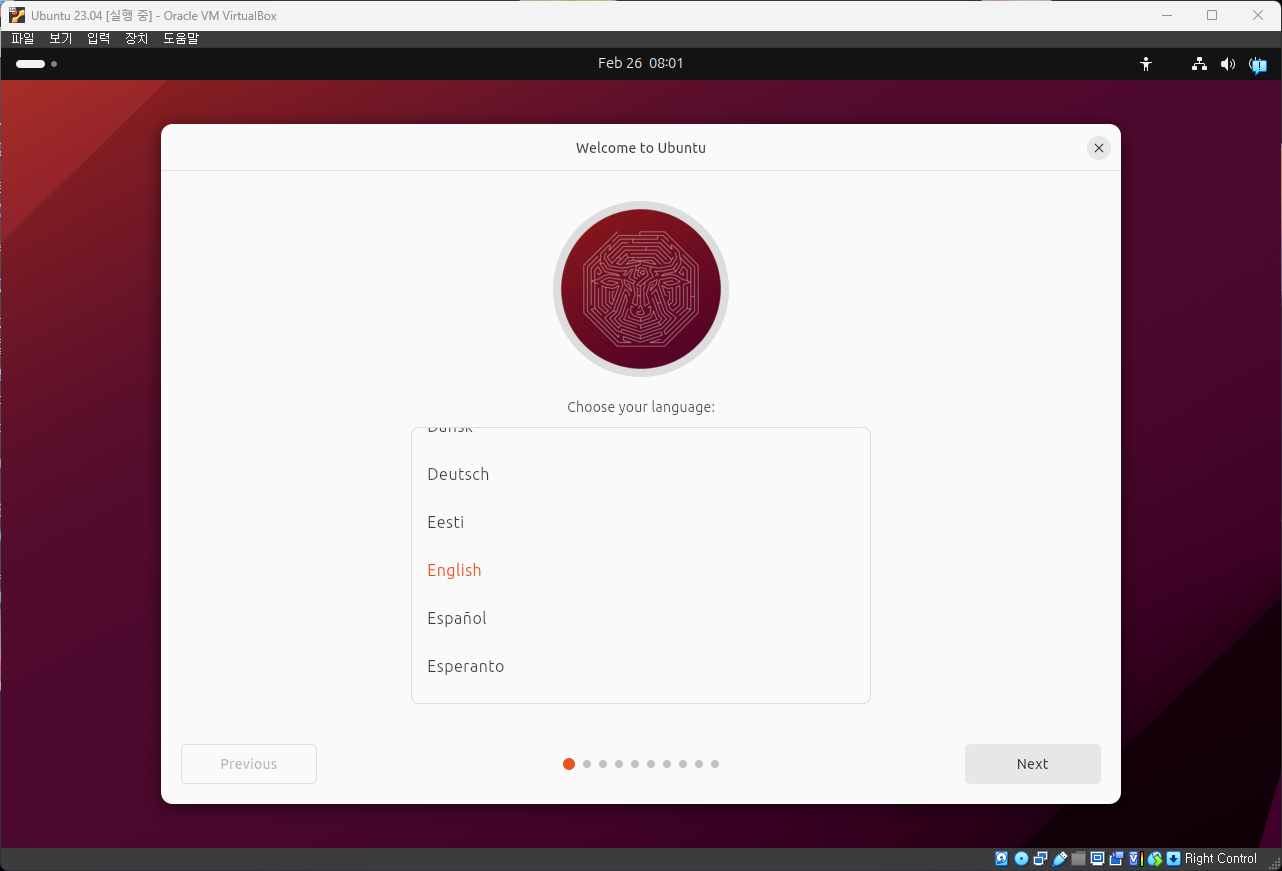Image resolution: width=1282 pixels, height=871 pixels.
Task: Select Español language
Action: point(640,618)
